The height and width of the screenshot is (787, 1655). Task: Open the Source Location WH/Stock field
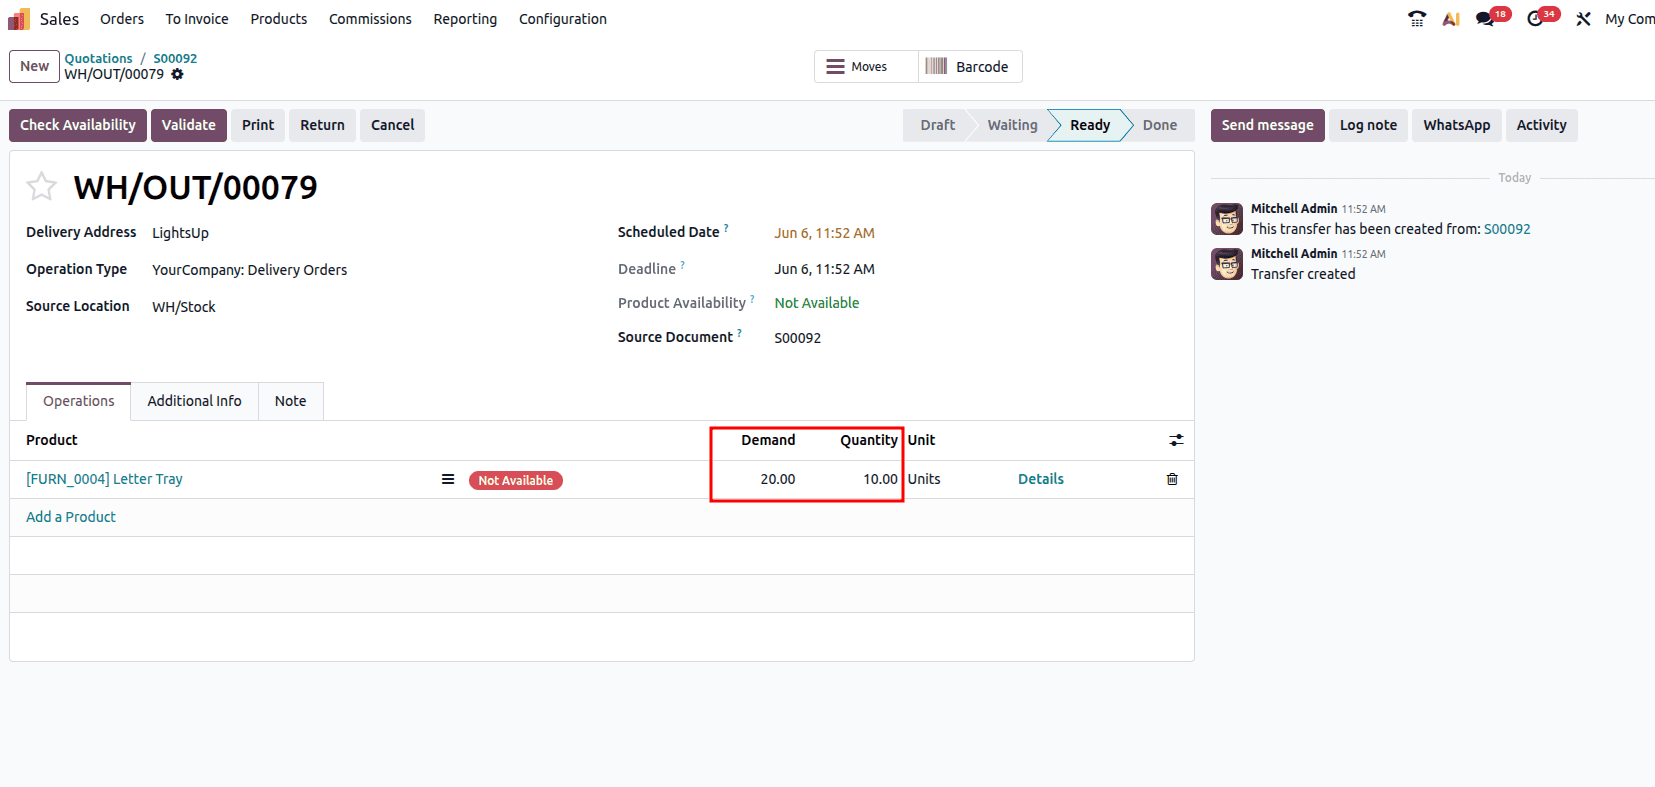[x=184, y=307]
